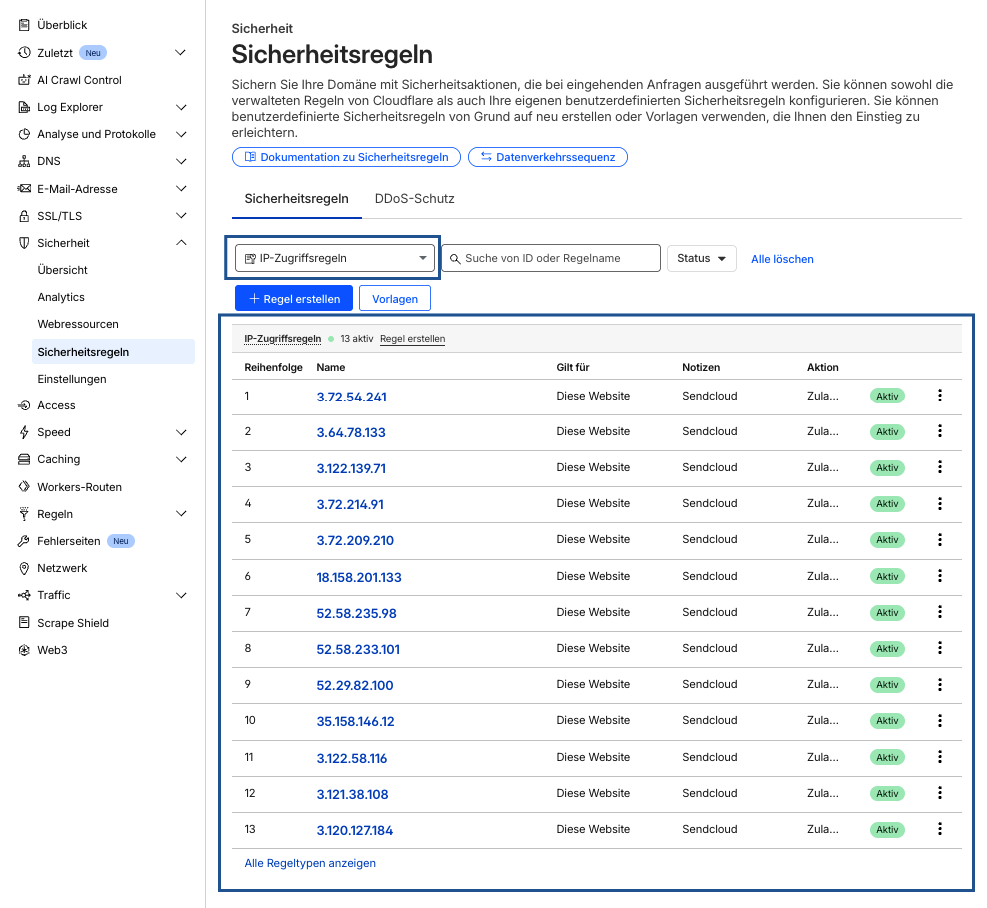Open three-dot menu for 18.158.201.133

pyautogui.click(x=940, y=576)
